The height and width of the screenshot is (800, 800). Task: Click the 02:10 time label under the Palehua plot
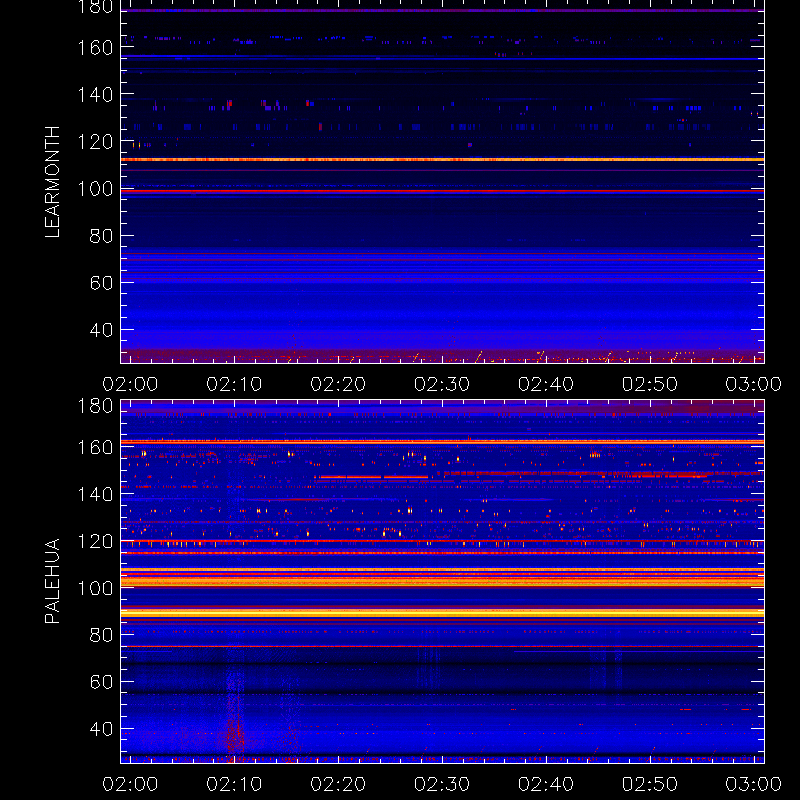coord(234,784)
